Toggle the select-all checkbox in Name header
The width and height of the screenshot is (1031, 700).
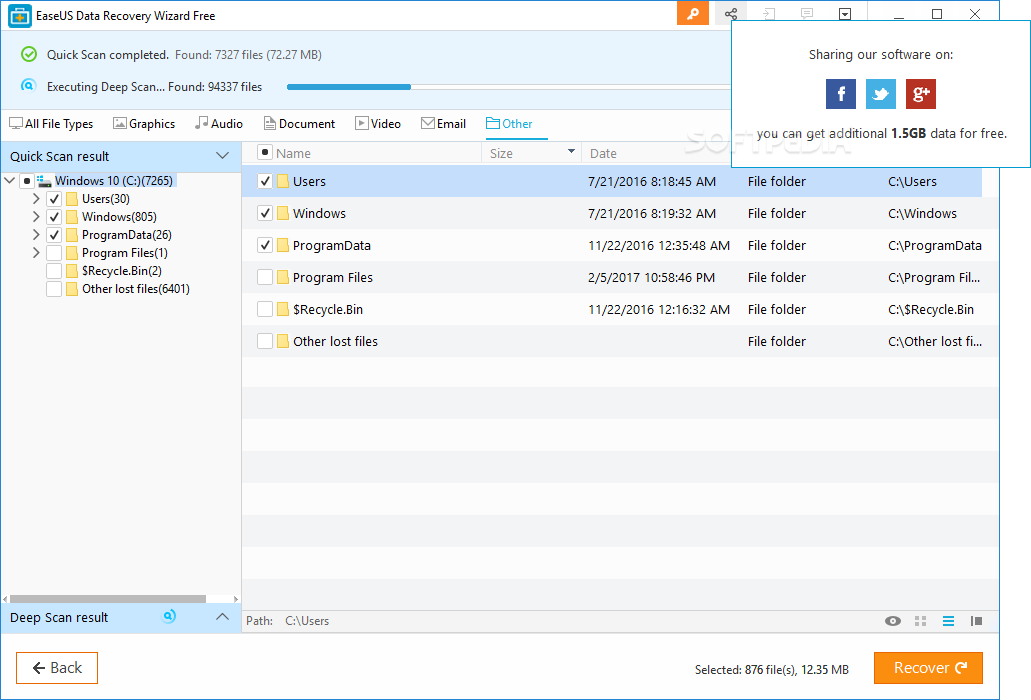(264, 152)
